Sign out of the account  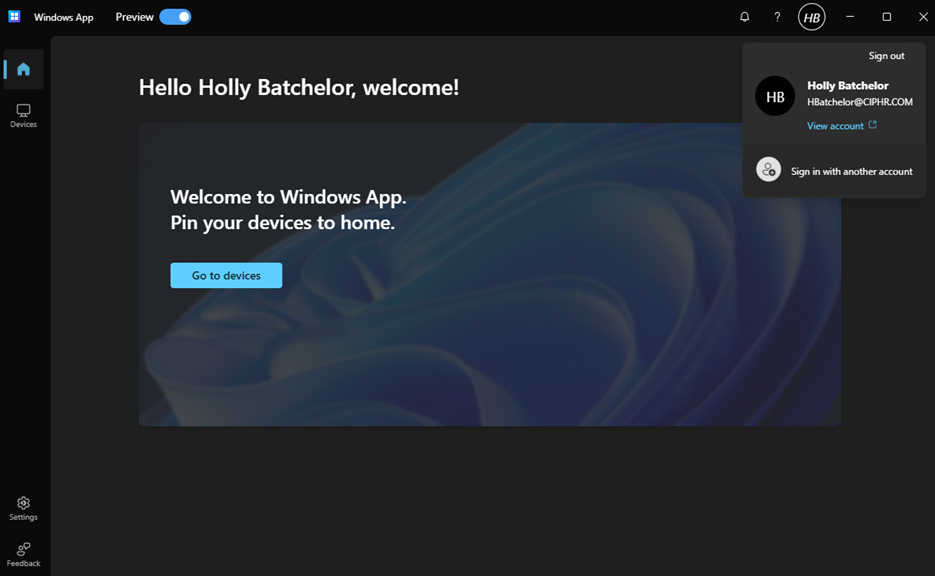point(886,55)
